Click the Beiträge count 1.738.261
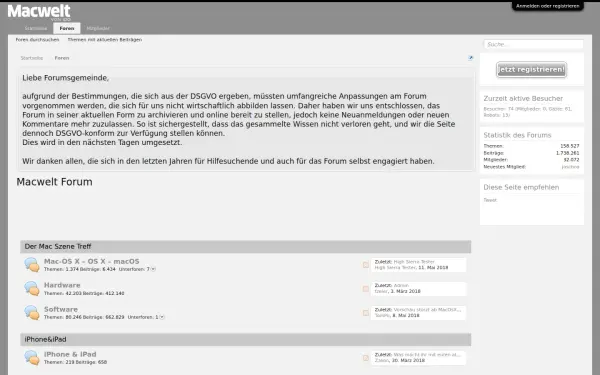The height and width of the screenshot is (375, 600). coord(567,153)
